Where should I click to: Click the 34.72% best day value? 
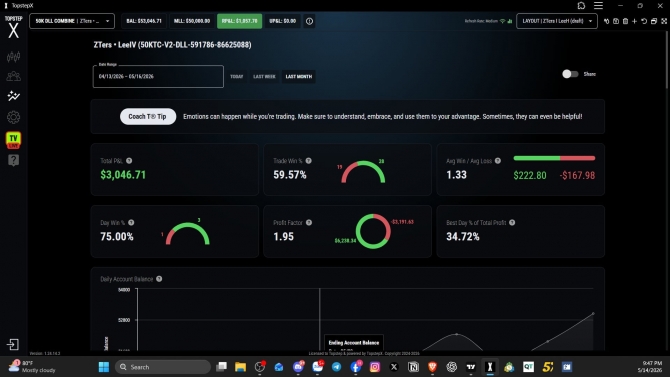(463, 237)
